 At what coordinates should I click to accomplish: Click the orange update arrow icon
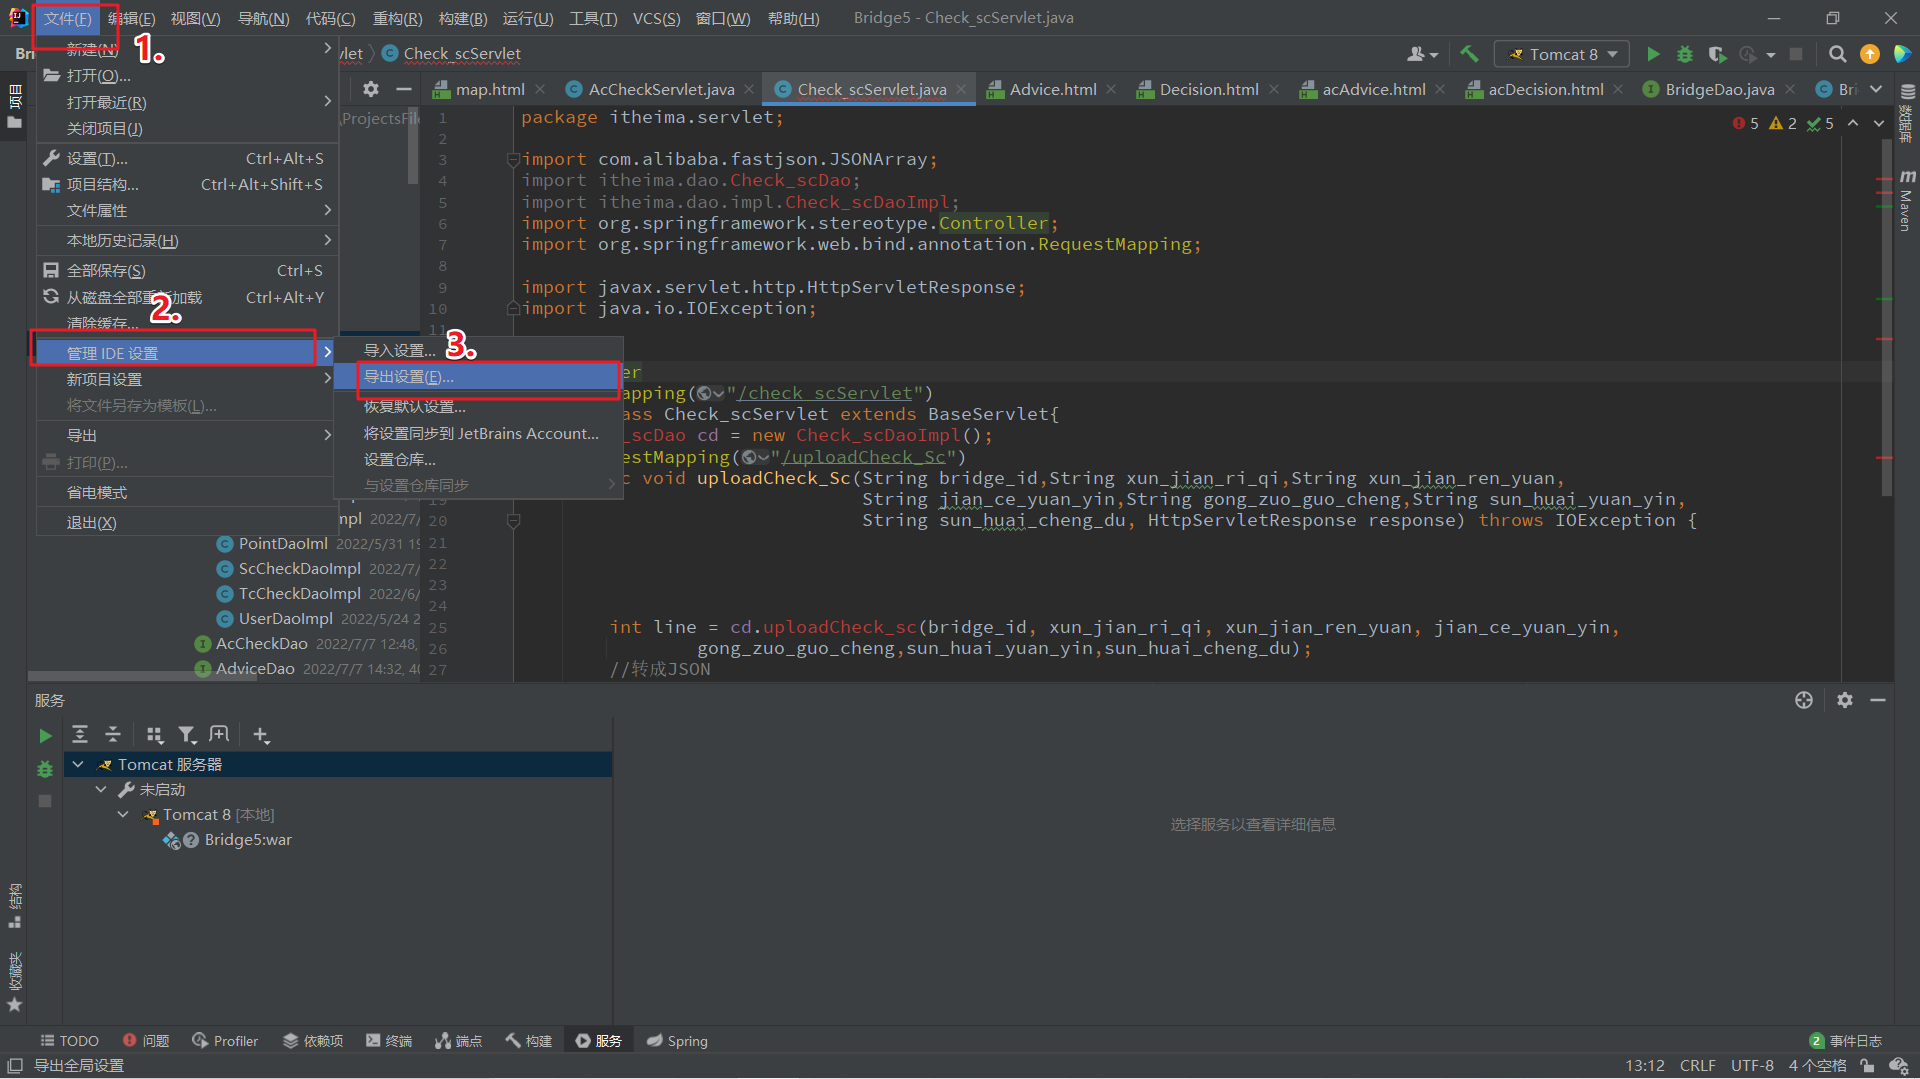pyautogui.click(x=1869, y=54)
